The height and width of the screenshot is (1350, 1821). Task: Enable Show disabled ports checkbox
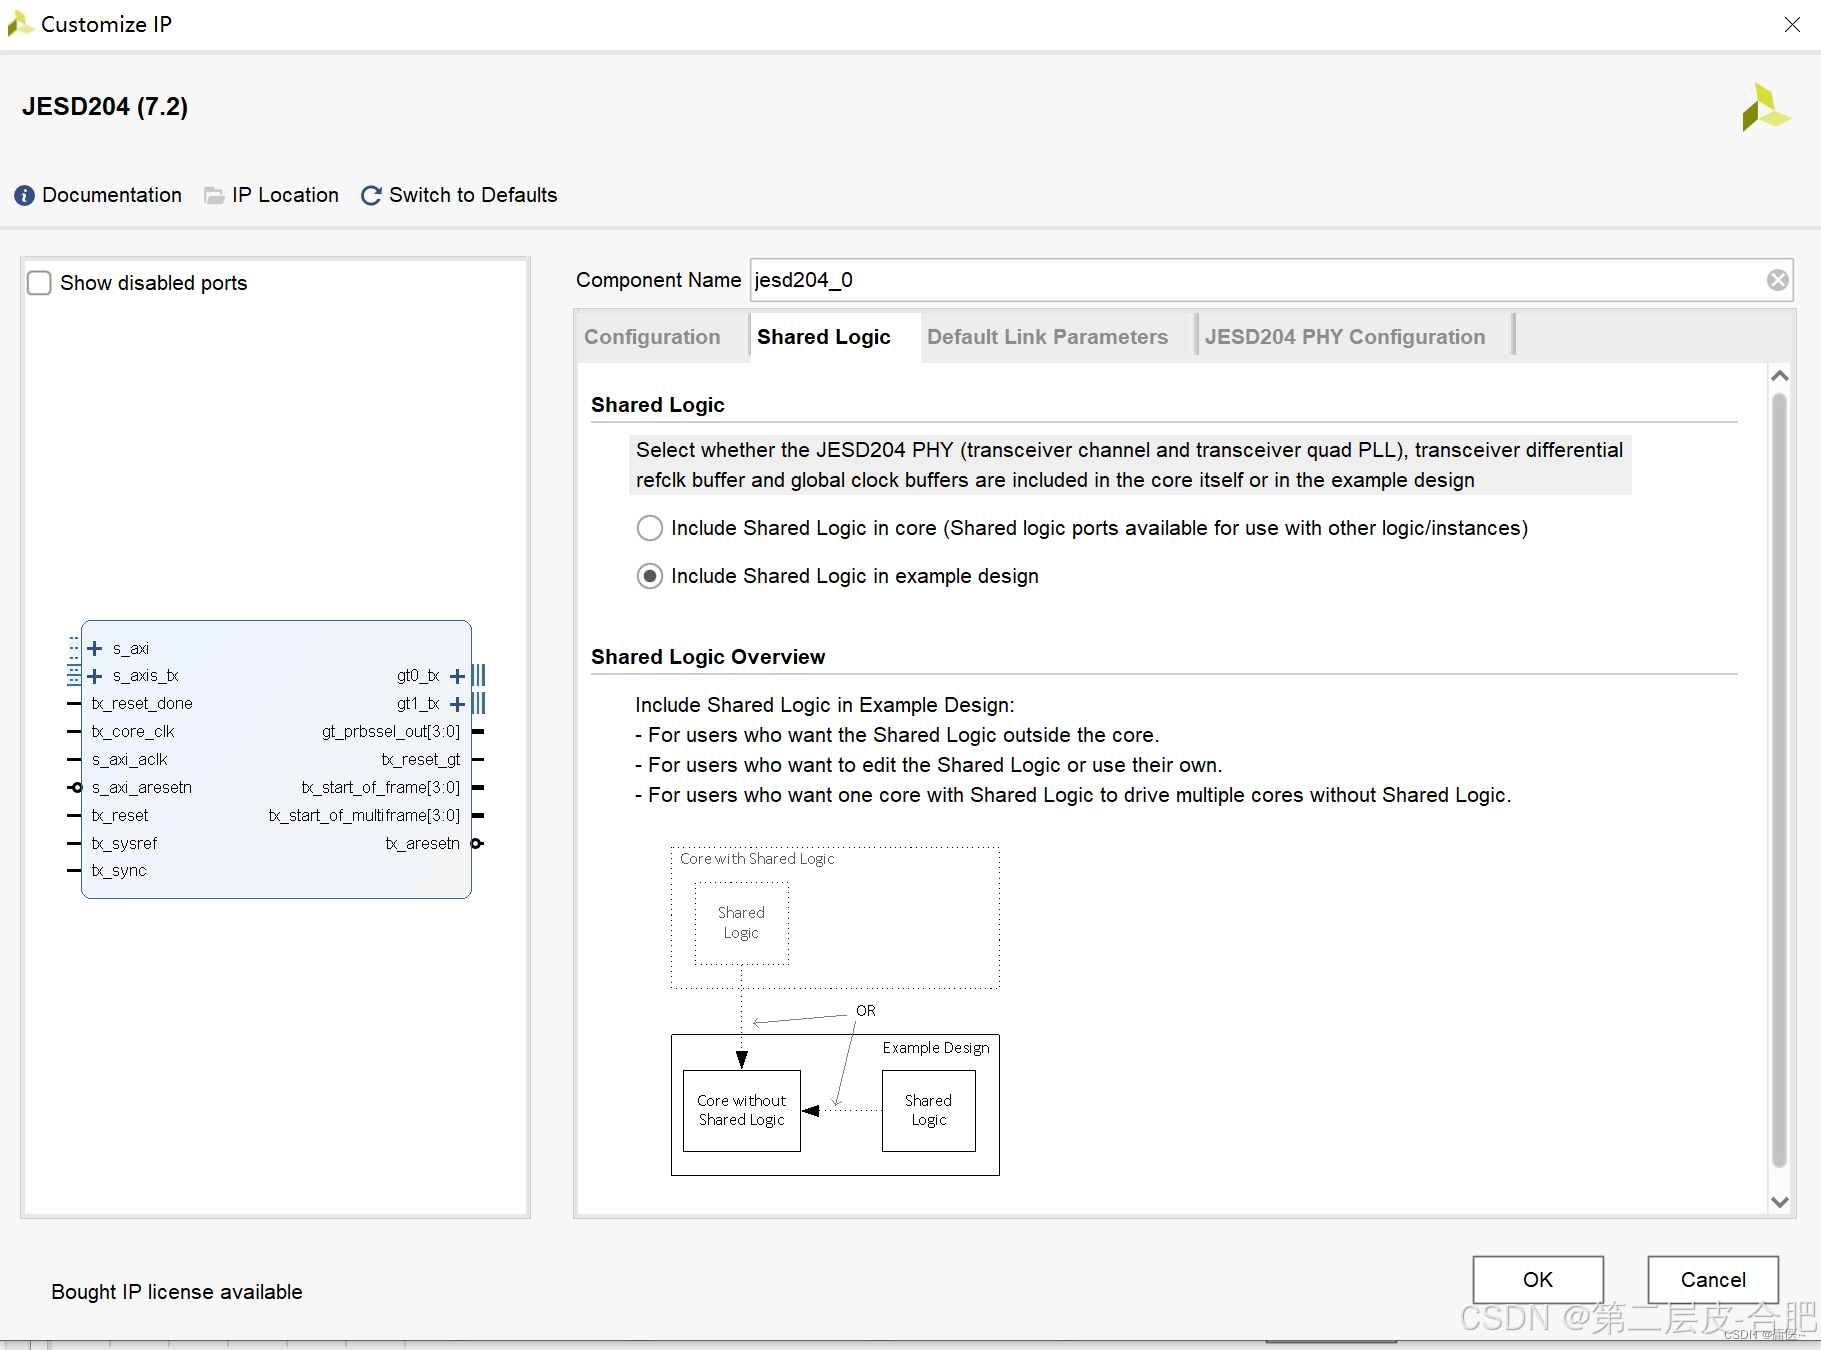click(40, 283)
